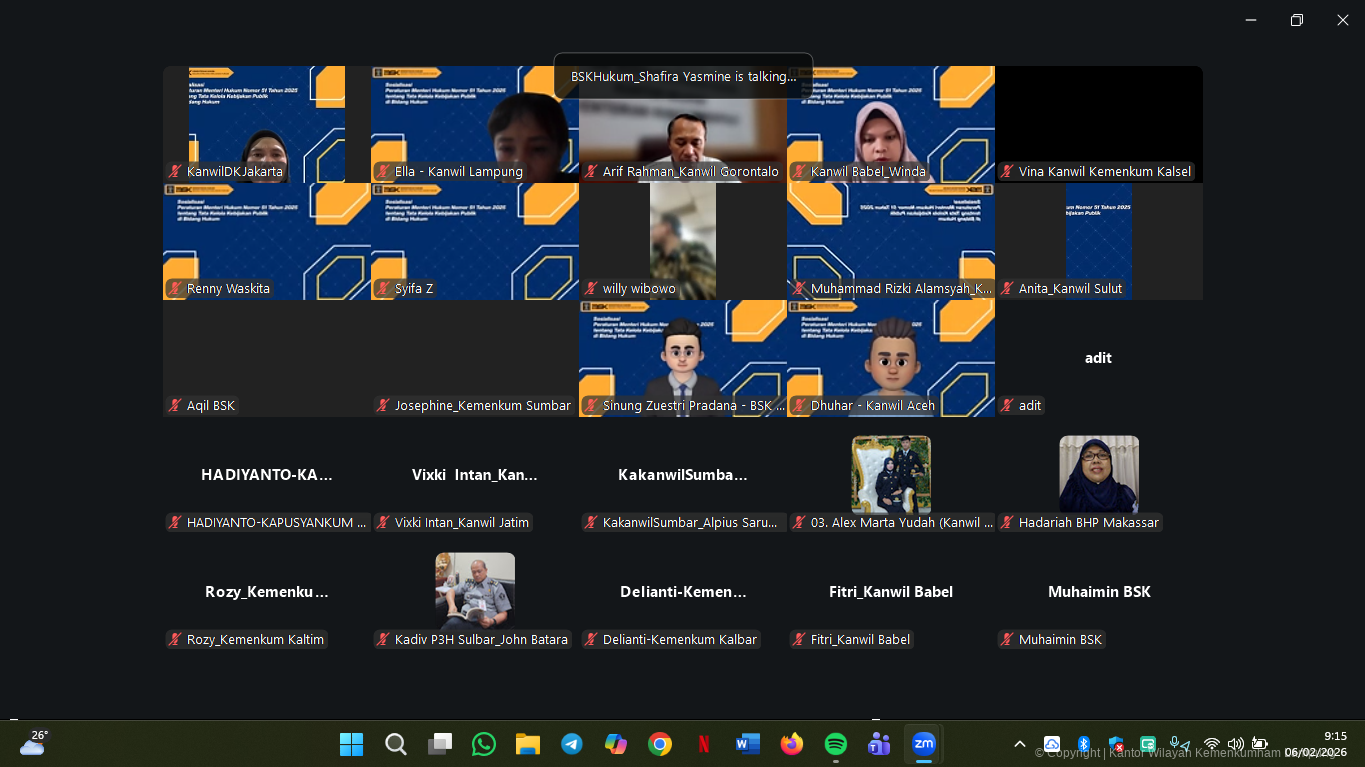Launch Spotify from the taskbar
The width and height of the screenshot is (1365, 767).
835,744
